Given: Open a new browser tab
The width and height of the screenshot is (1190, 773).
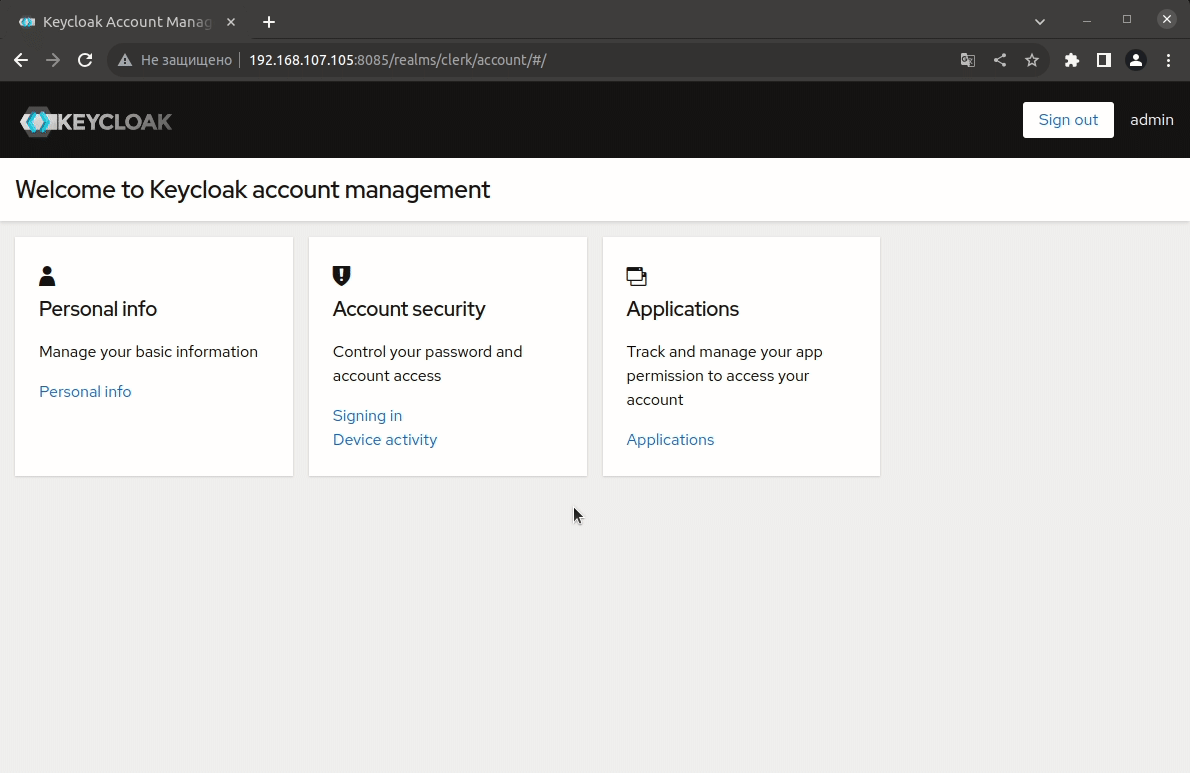Looking at the screenshot, I should click(269, 22).
